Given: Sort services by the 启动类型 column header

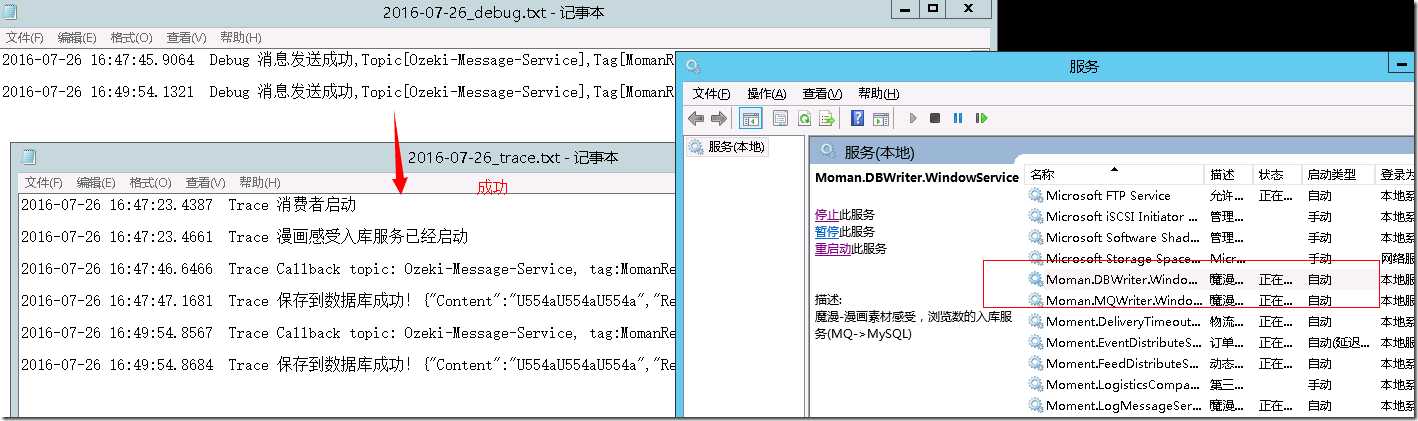Looking at the screenshot, I should pos(1331,175).
